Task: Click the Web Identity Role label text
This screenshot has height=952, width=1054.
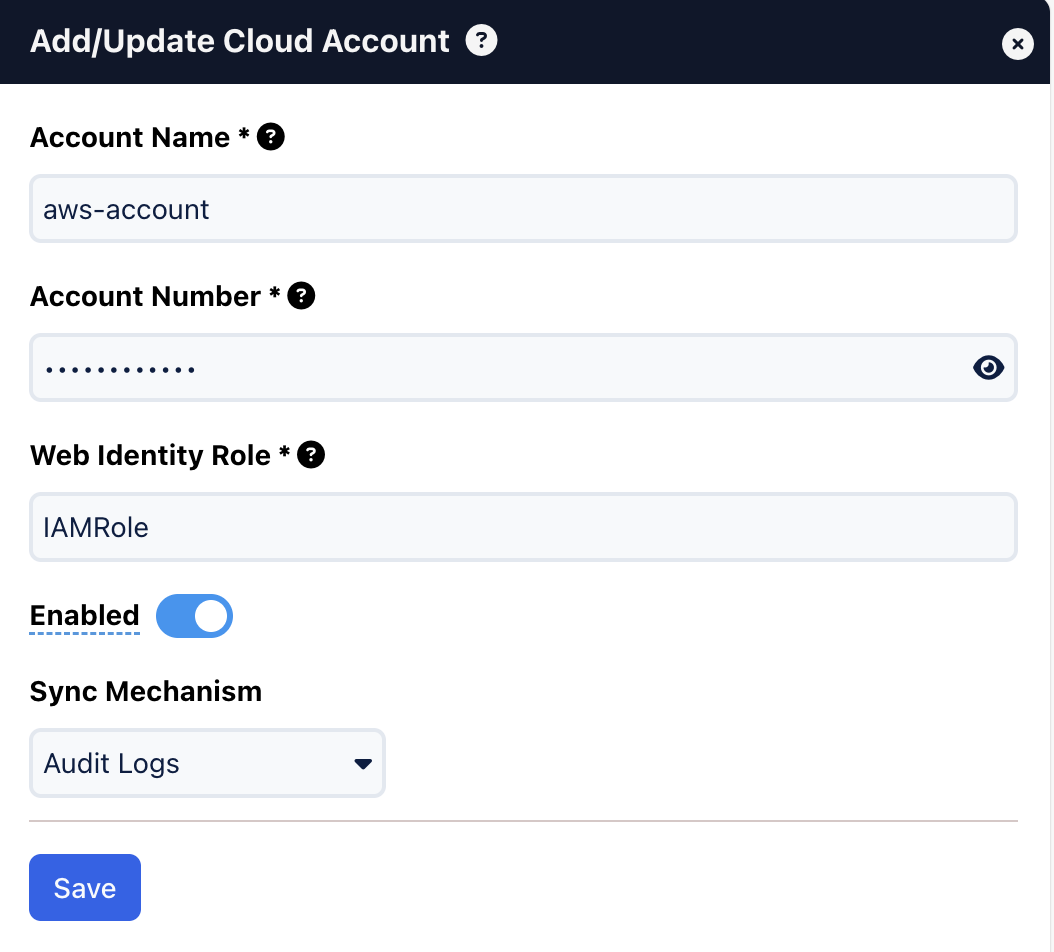Action: (x=151, y=455)
